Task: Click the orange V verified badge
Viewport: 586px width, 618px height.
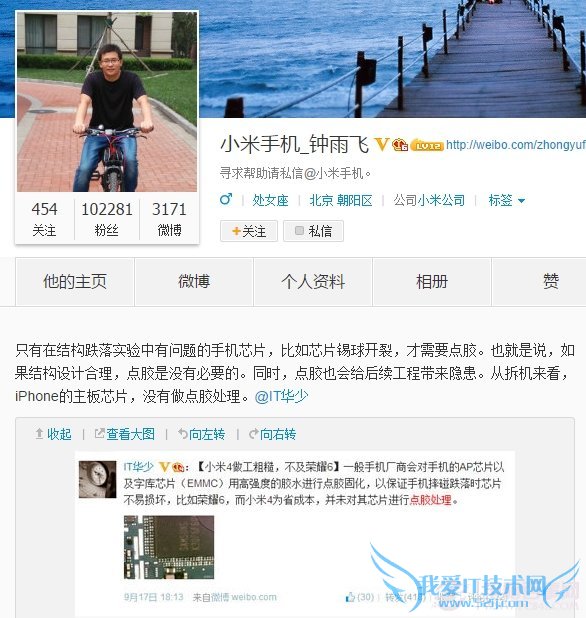Action: [x=381, y=145]
